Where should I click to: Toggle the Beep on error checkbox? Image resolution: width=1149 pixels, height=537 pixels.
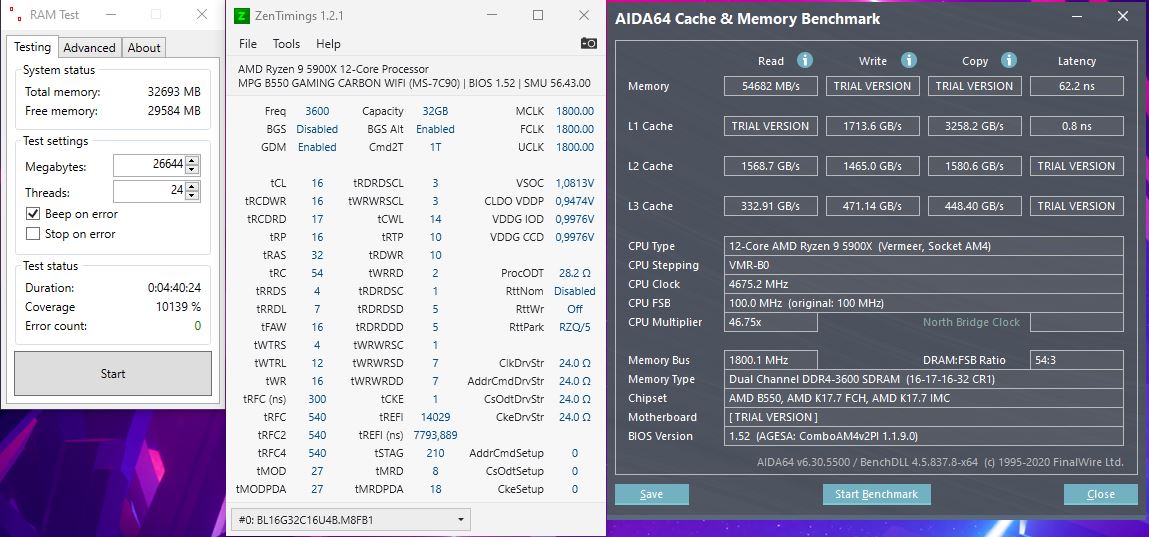tap(32, 214)
